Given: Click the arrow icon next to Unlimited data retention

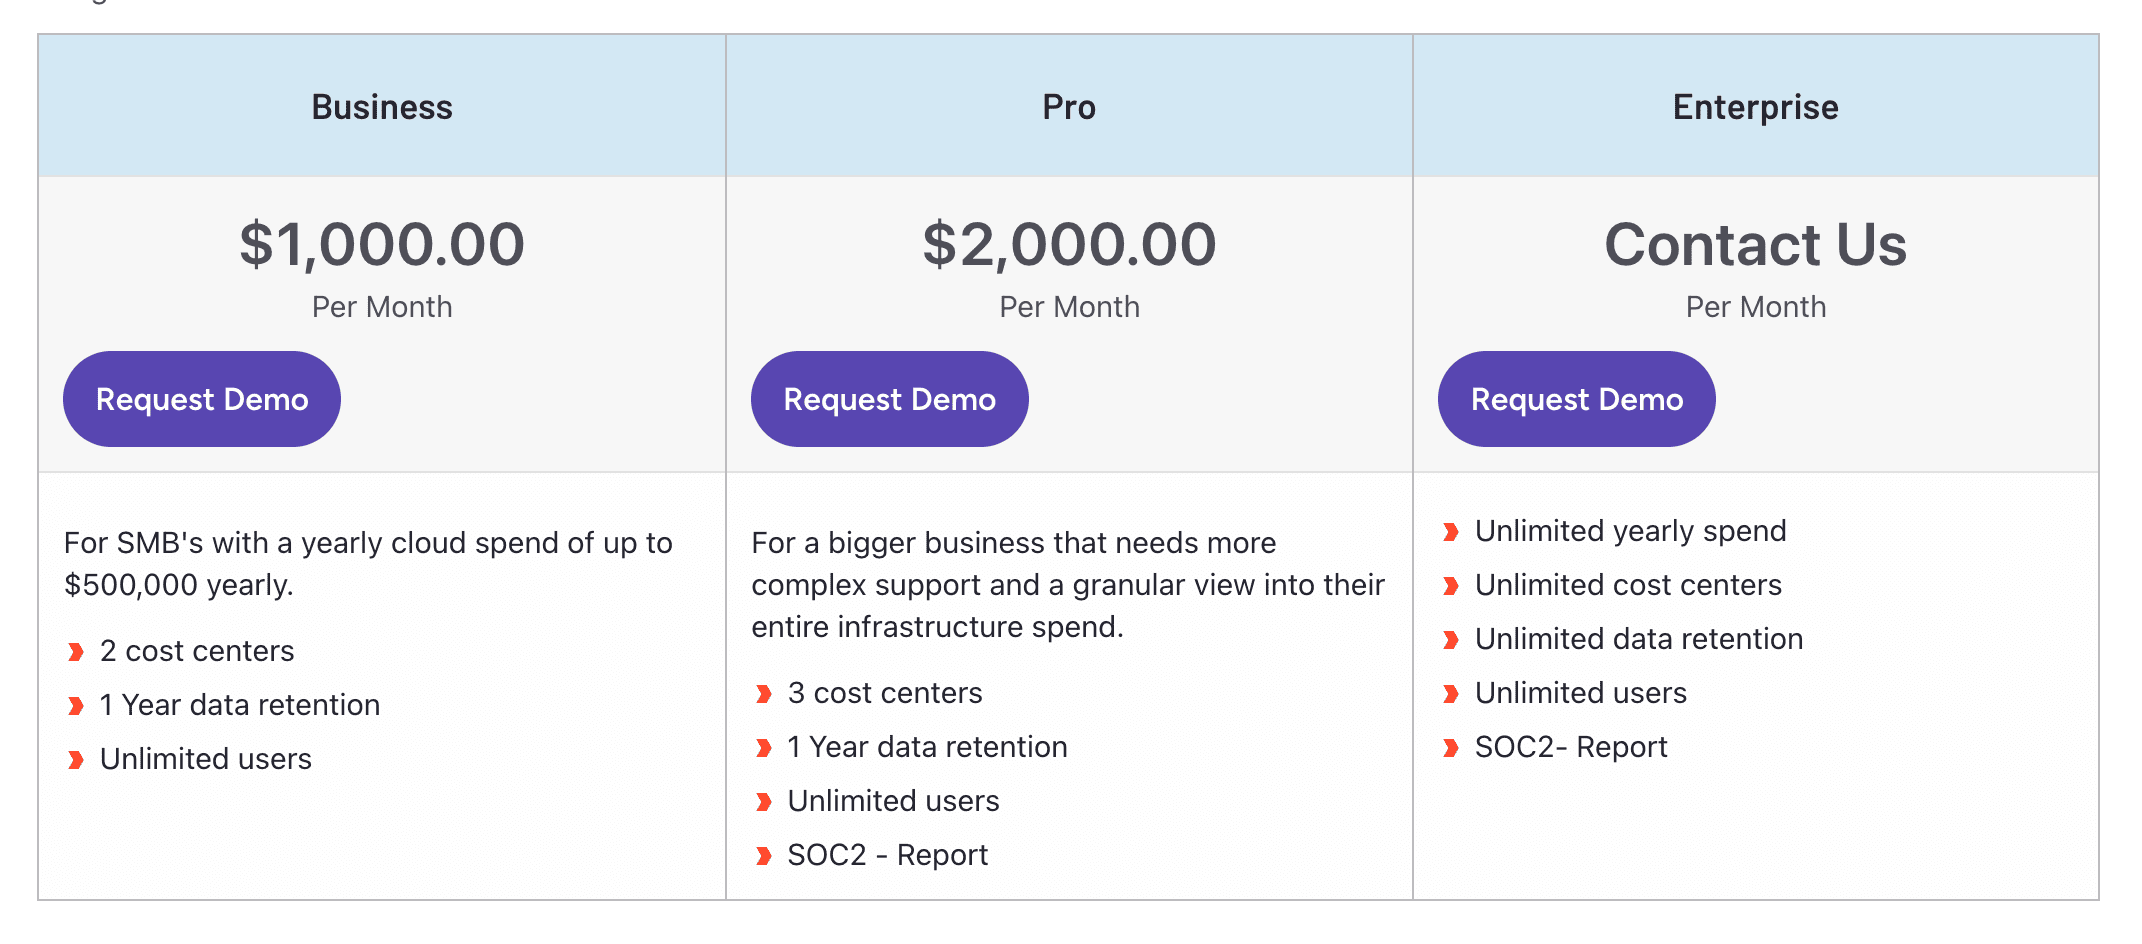Looking at the screenshot, I should 1450,640.
